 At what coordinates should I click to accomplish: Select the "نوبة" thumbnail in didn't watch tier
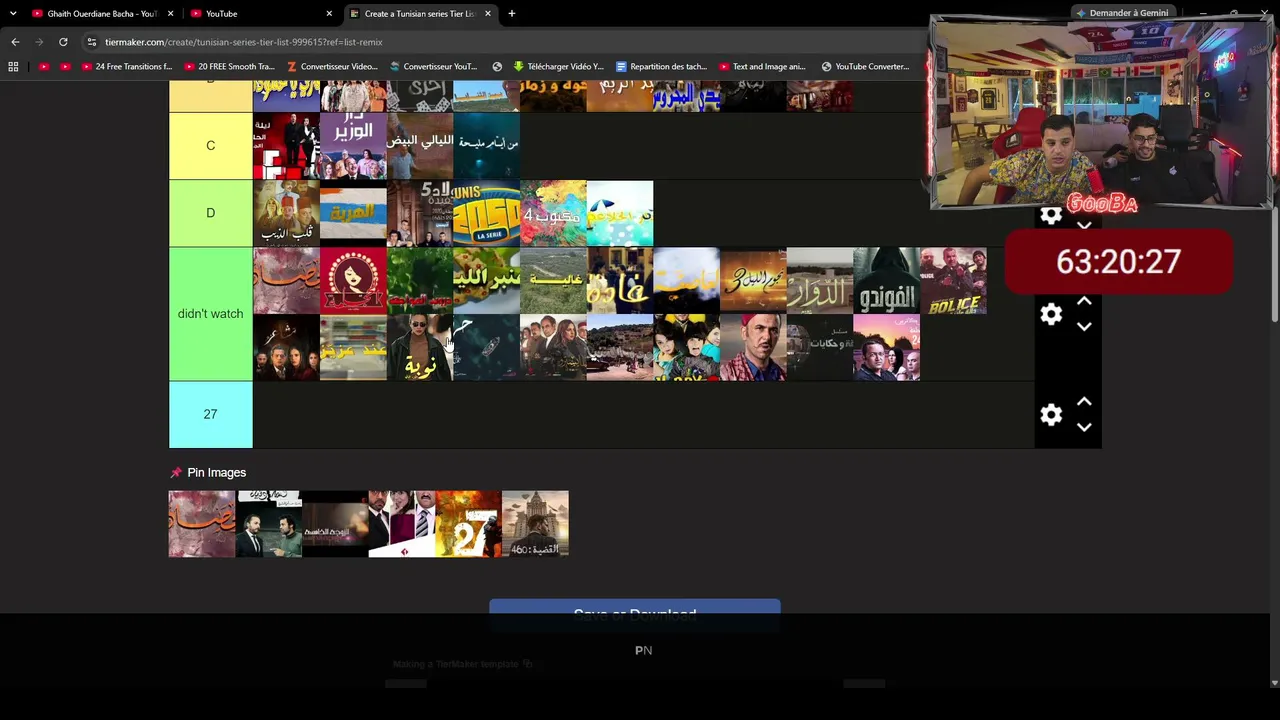[x=420, y=348]
